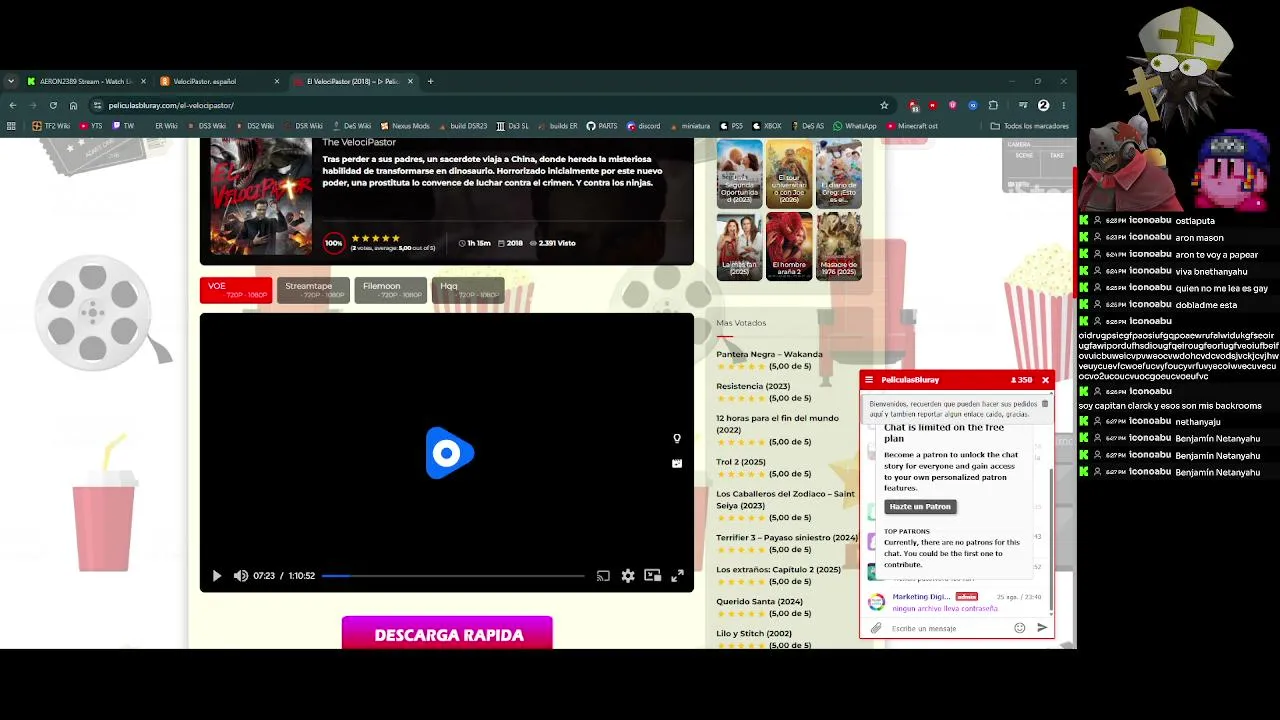Switch to the Hqq server

[x=467, y=290]
